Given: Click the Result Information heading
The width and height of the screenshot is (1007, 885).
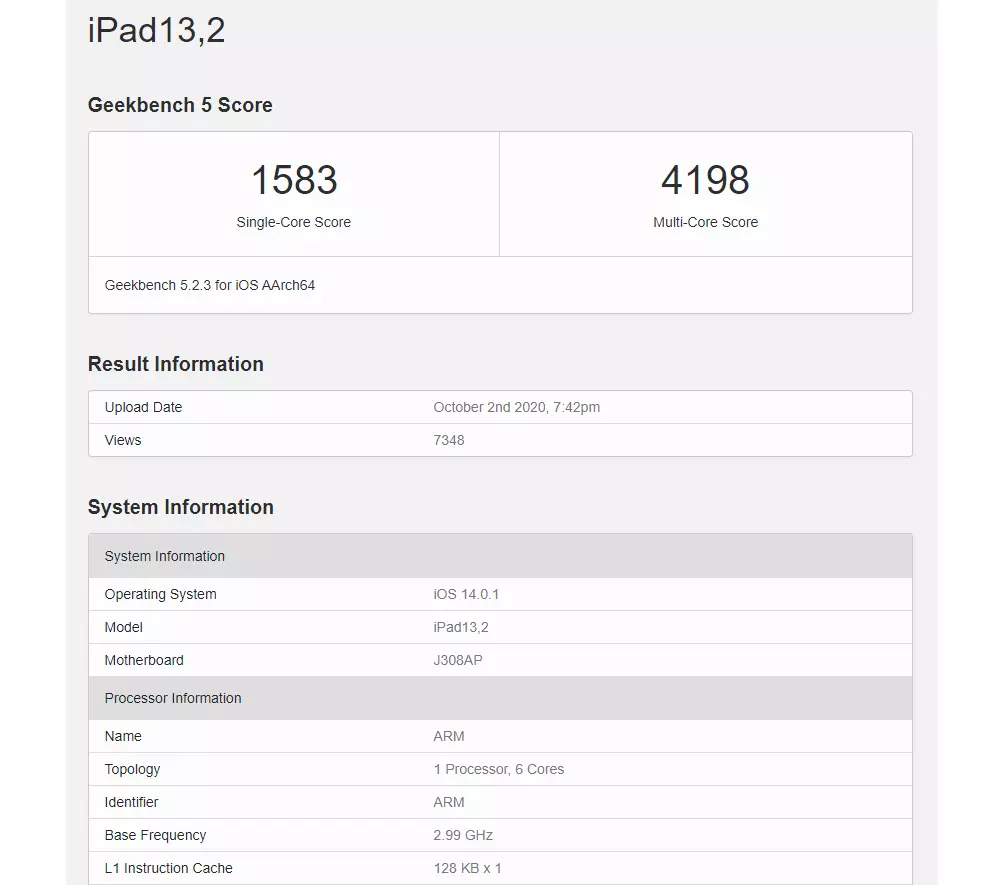Looking at the screenshot, I should coord(175,364).
